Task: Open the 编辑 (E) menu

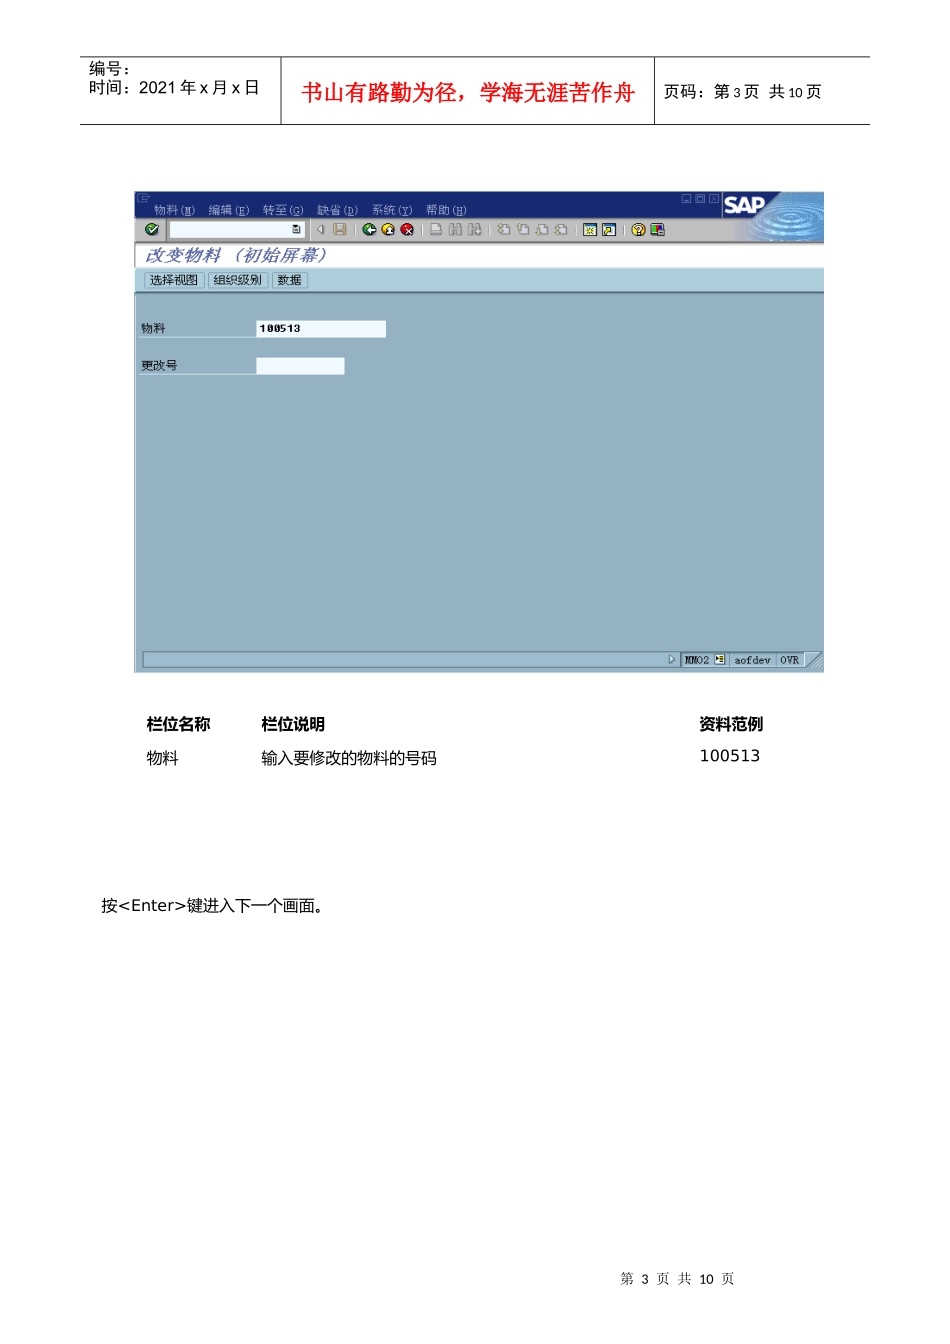Action: click(x=229, y=210)
